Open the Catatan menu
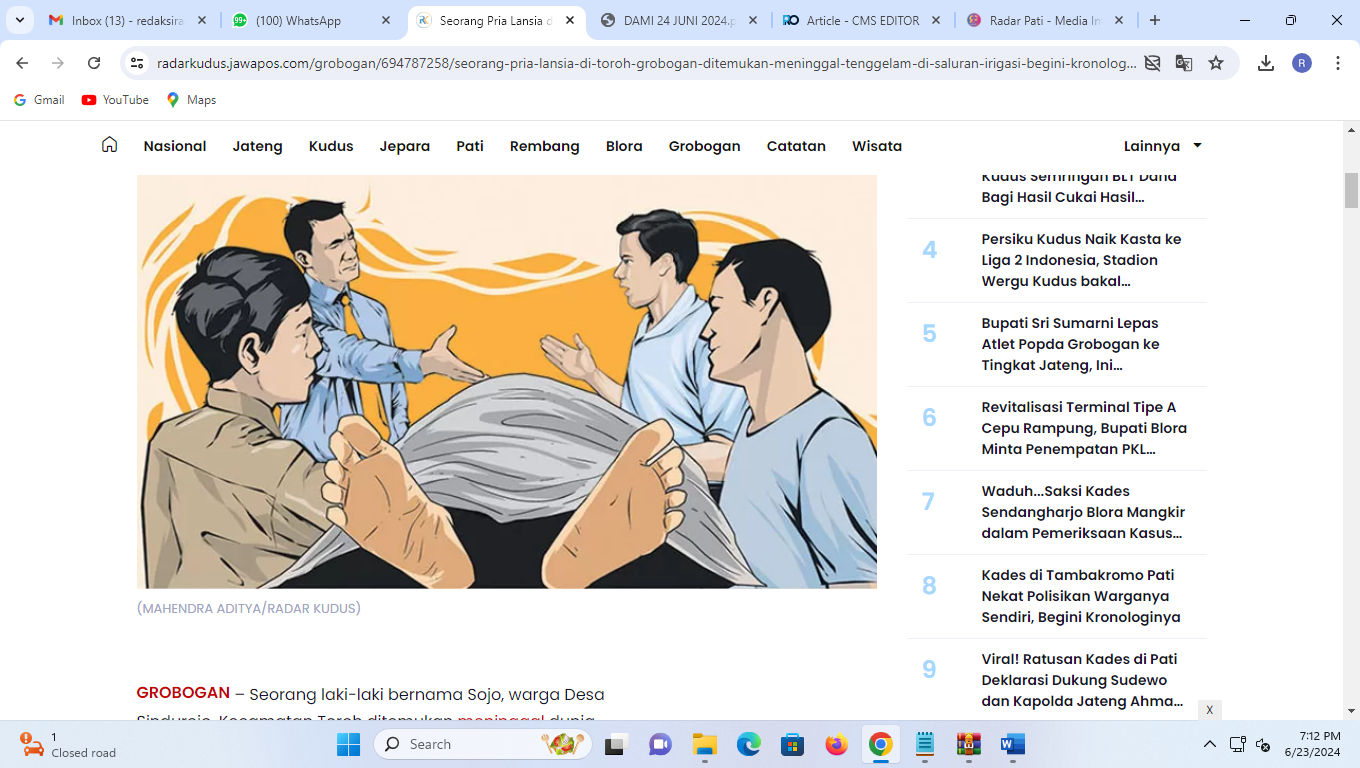Image resolution: width=1360 pixels, height=768 pixels. click(x=796, y=146)
